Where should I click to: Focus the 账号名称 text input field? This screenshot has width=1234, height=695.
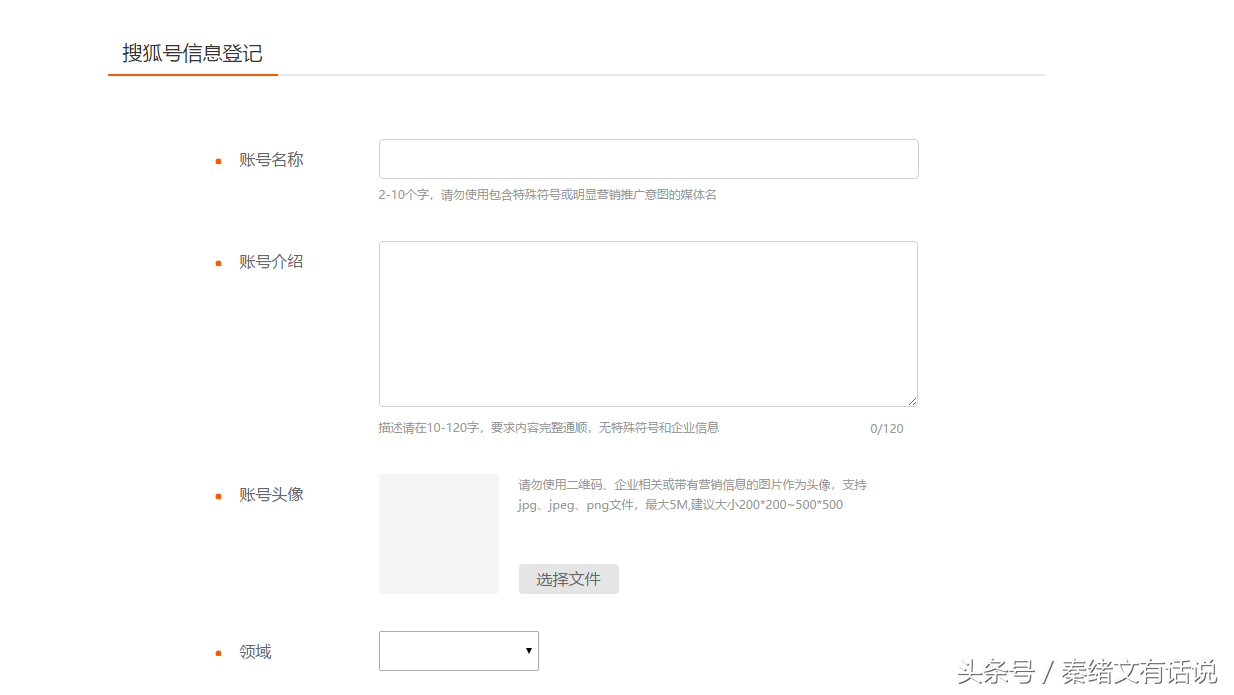(x=648, y=159)
